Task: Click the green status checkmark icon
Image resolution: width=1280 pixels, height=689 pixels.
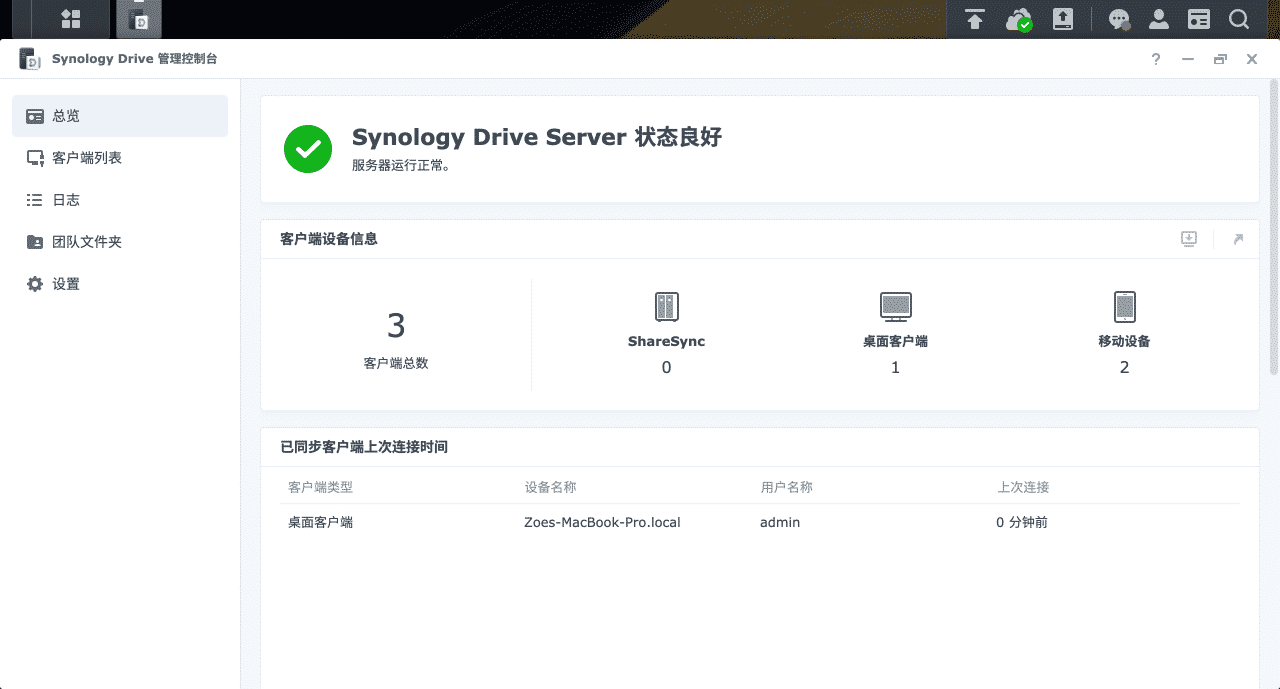Action: [308, 149]
